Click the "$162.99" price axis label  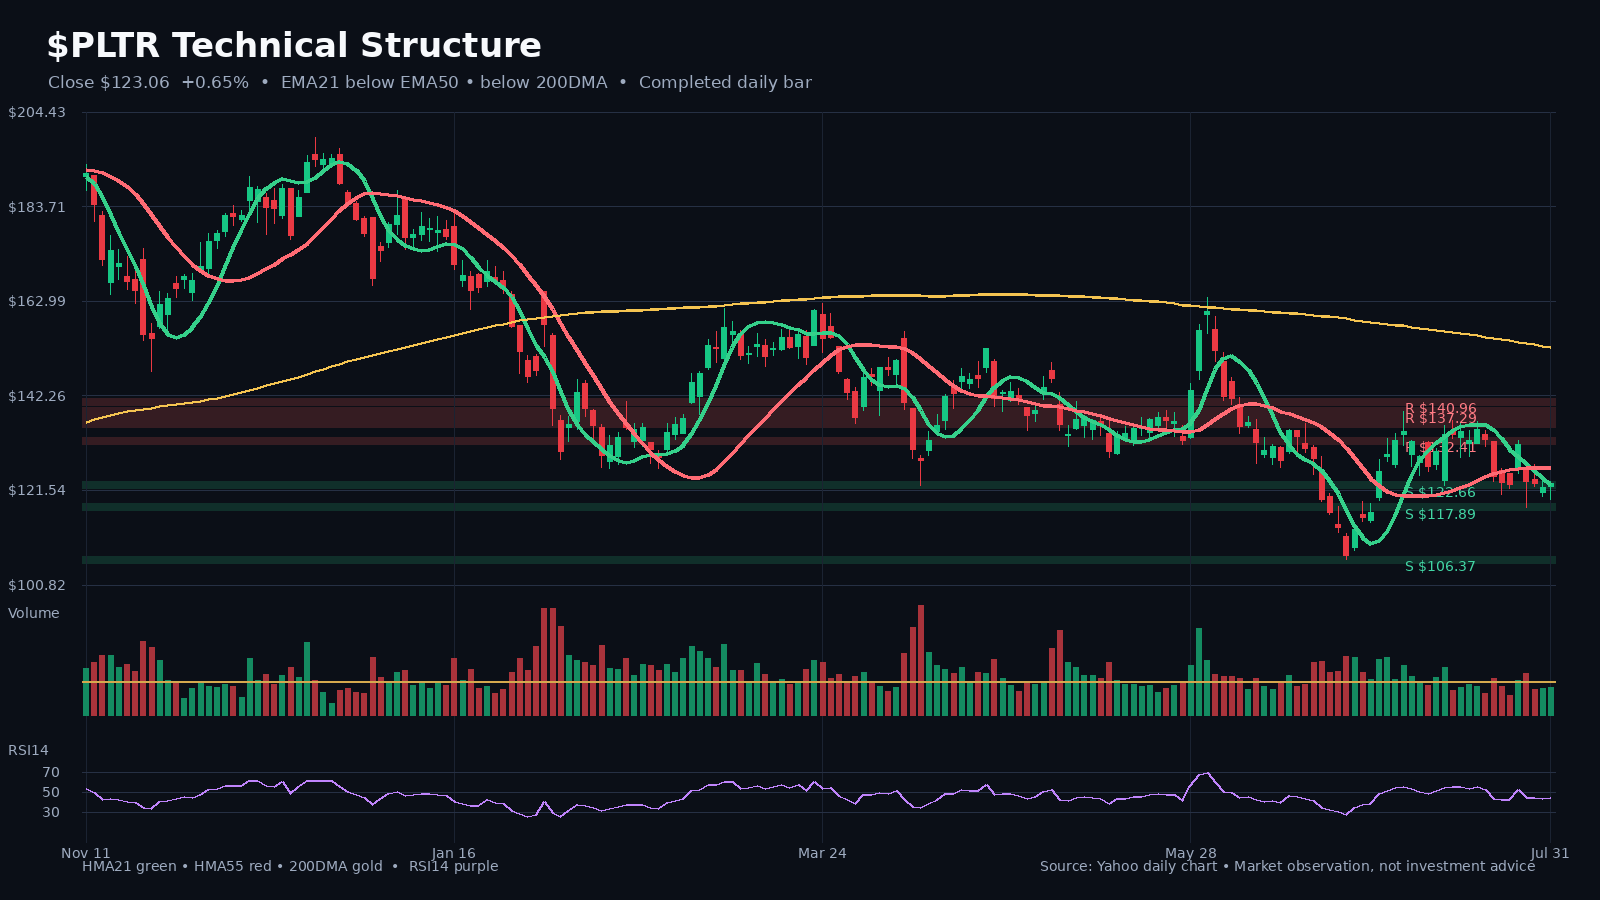[37, 301]
